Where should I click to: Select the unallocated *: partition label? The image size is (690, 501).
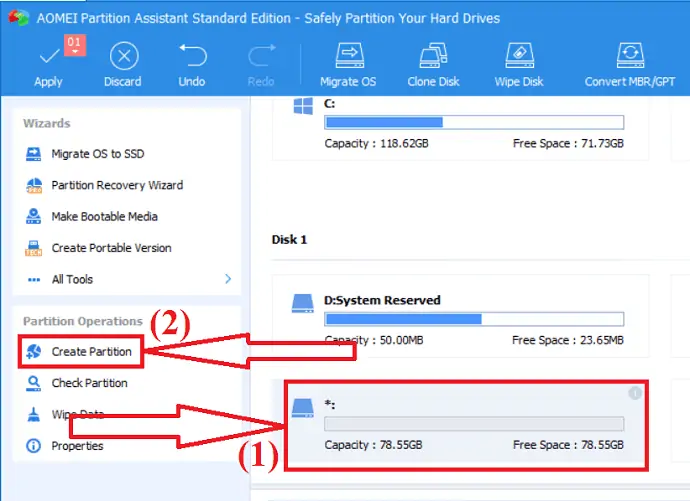point(330,404)
